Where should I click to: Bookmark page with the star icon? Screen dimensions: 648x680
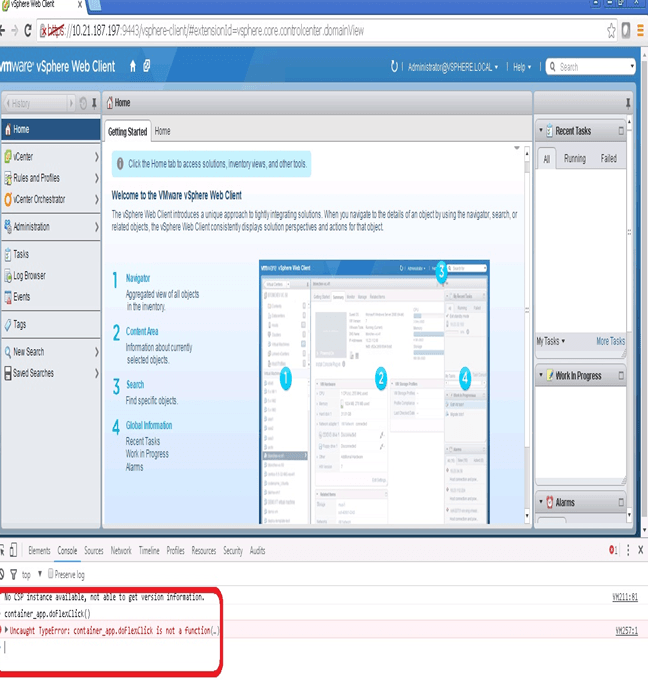tap(611, 31)
